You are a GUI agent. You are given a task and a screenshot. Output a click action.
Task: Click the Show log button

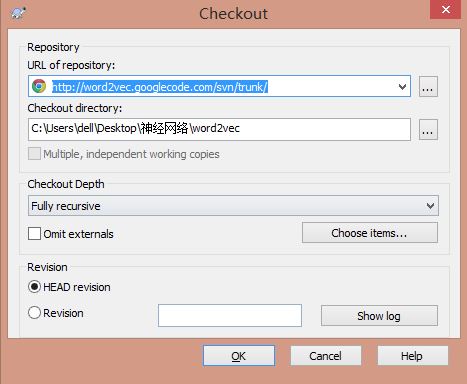(x=379, y=315)
